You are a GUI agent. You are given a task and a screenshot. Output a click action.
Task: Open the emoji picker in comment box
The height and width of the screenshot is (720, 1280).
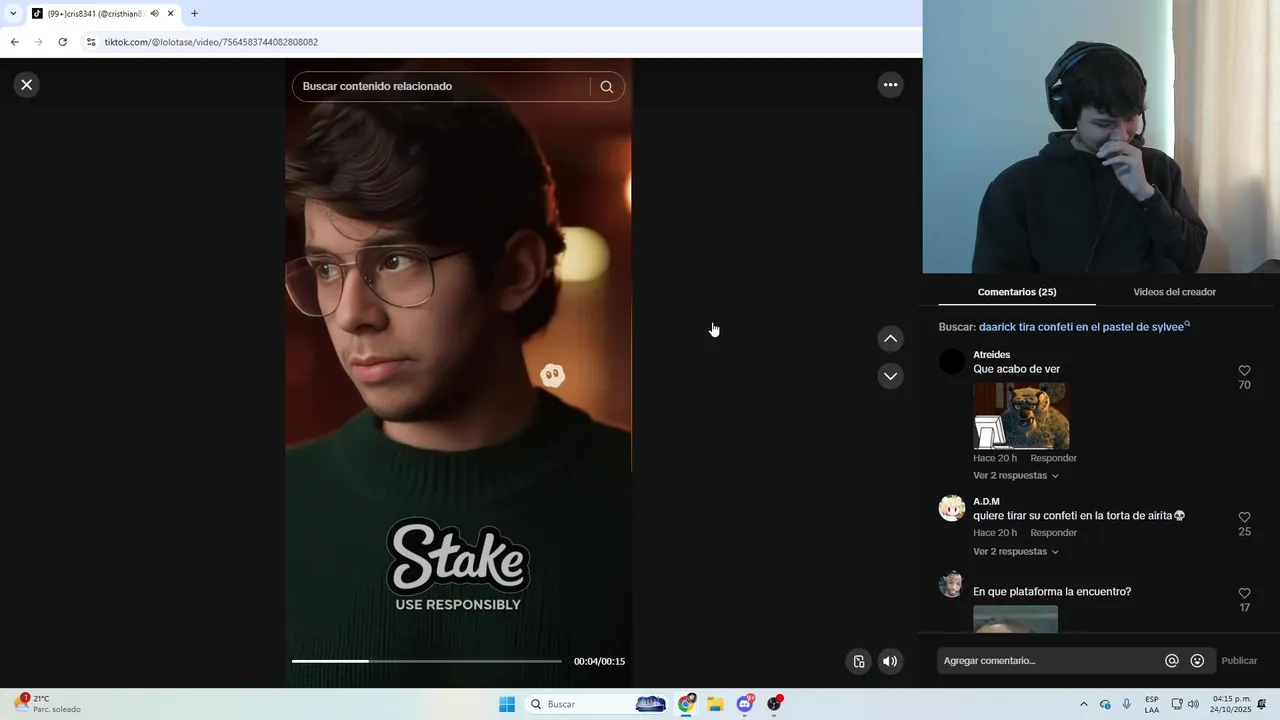point(1197,661)
